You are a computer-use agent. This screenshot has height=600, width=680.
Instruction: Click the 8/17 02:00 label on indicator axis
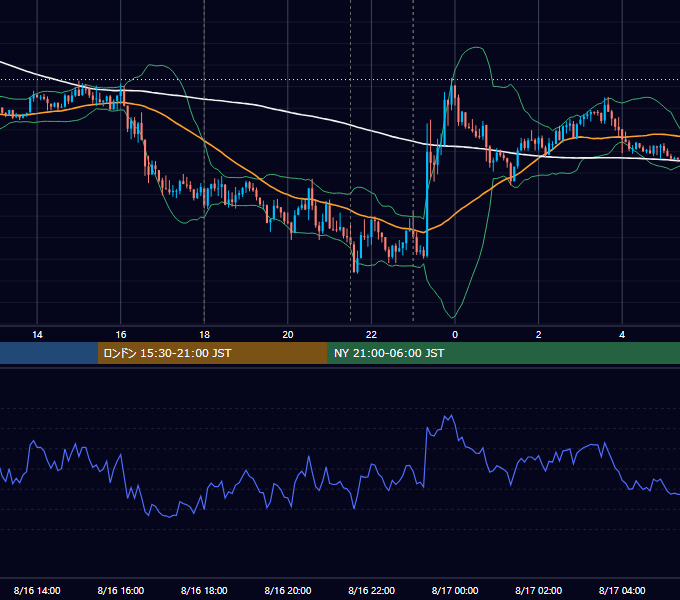pyautogui.click(x=539, y=590)
